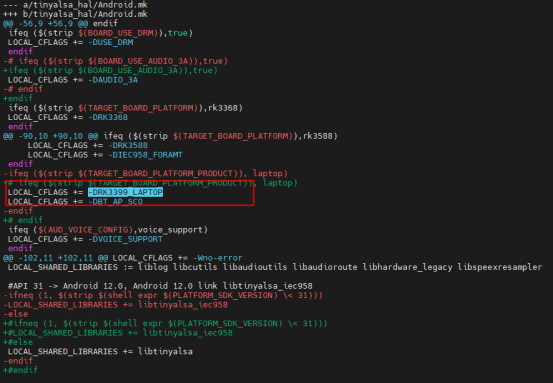553x383 pixels.
Task: Click the 'libaudioroute' library name
Action: (325, 267)
